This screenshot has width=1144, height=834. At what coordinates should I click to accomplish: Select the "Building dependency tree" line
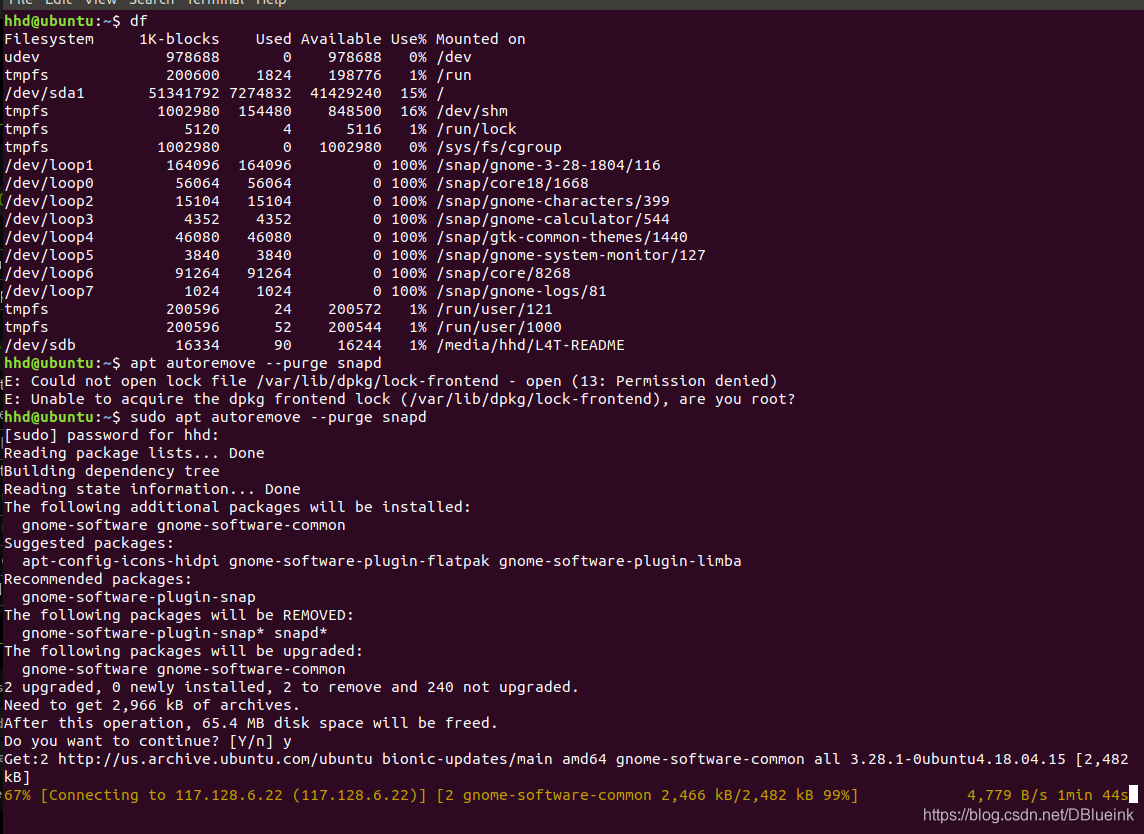[x=112, y=471]
